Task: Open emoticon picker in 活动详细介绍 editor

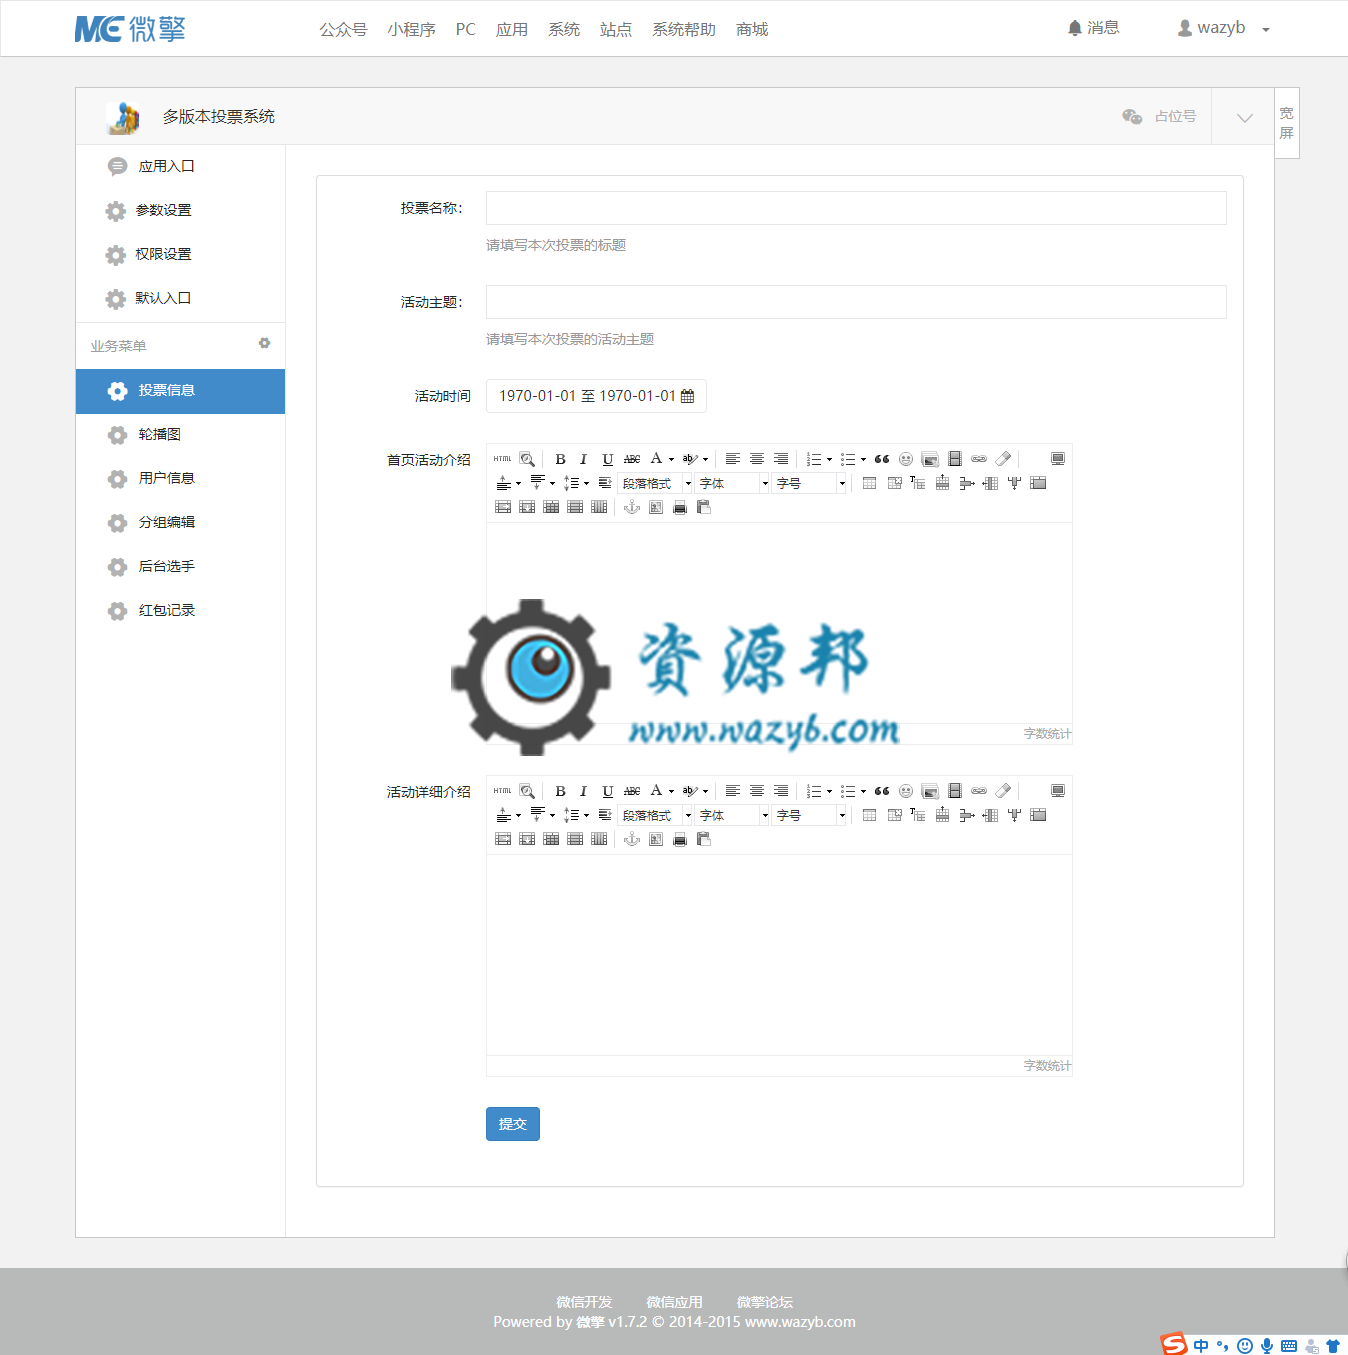Action: point(906,791)
